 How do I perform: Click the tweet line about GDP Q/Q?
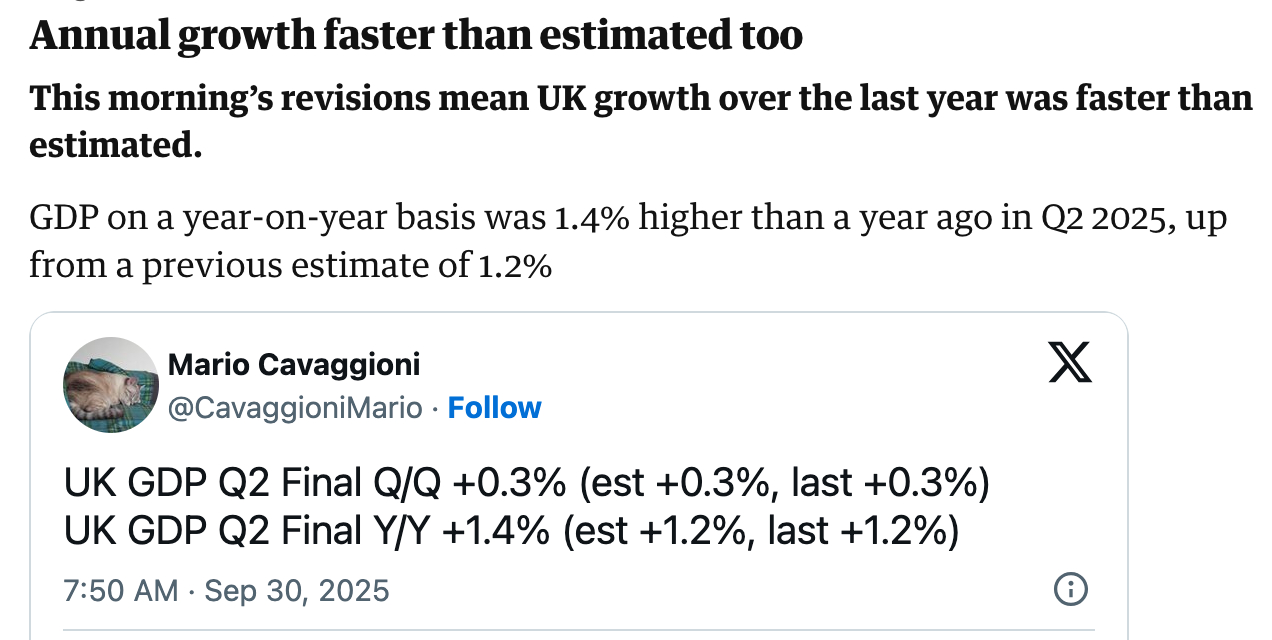pyautogui.click(x=525, y=484)
